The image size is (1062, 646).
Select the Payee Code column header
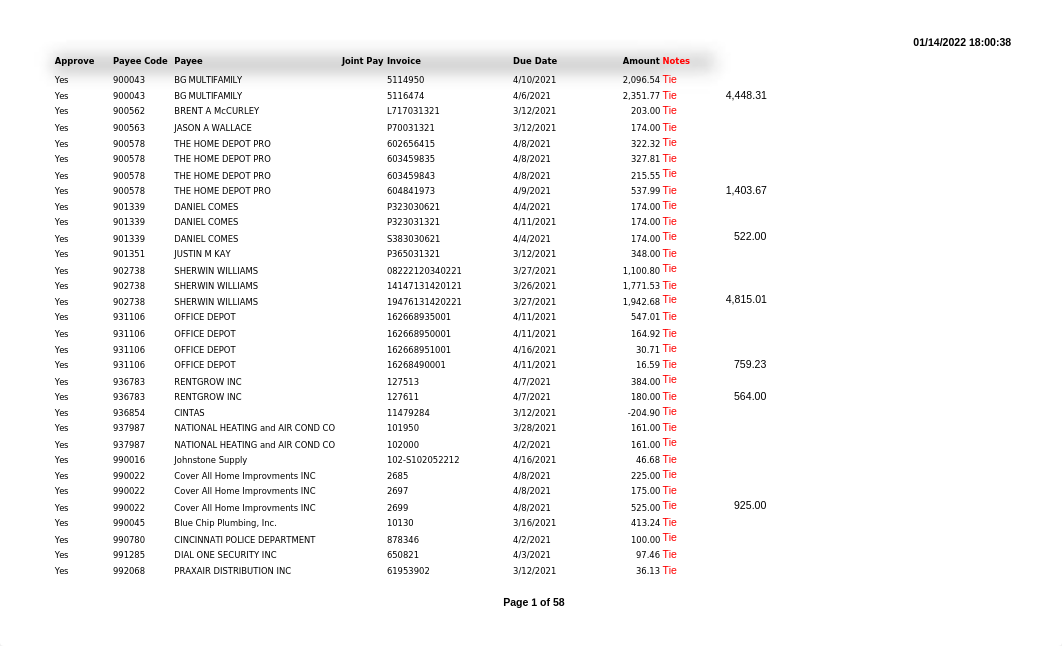140,61
